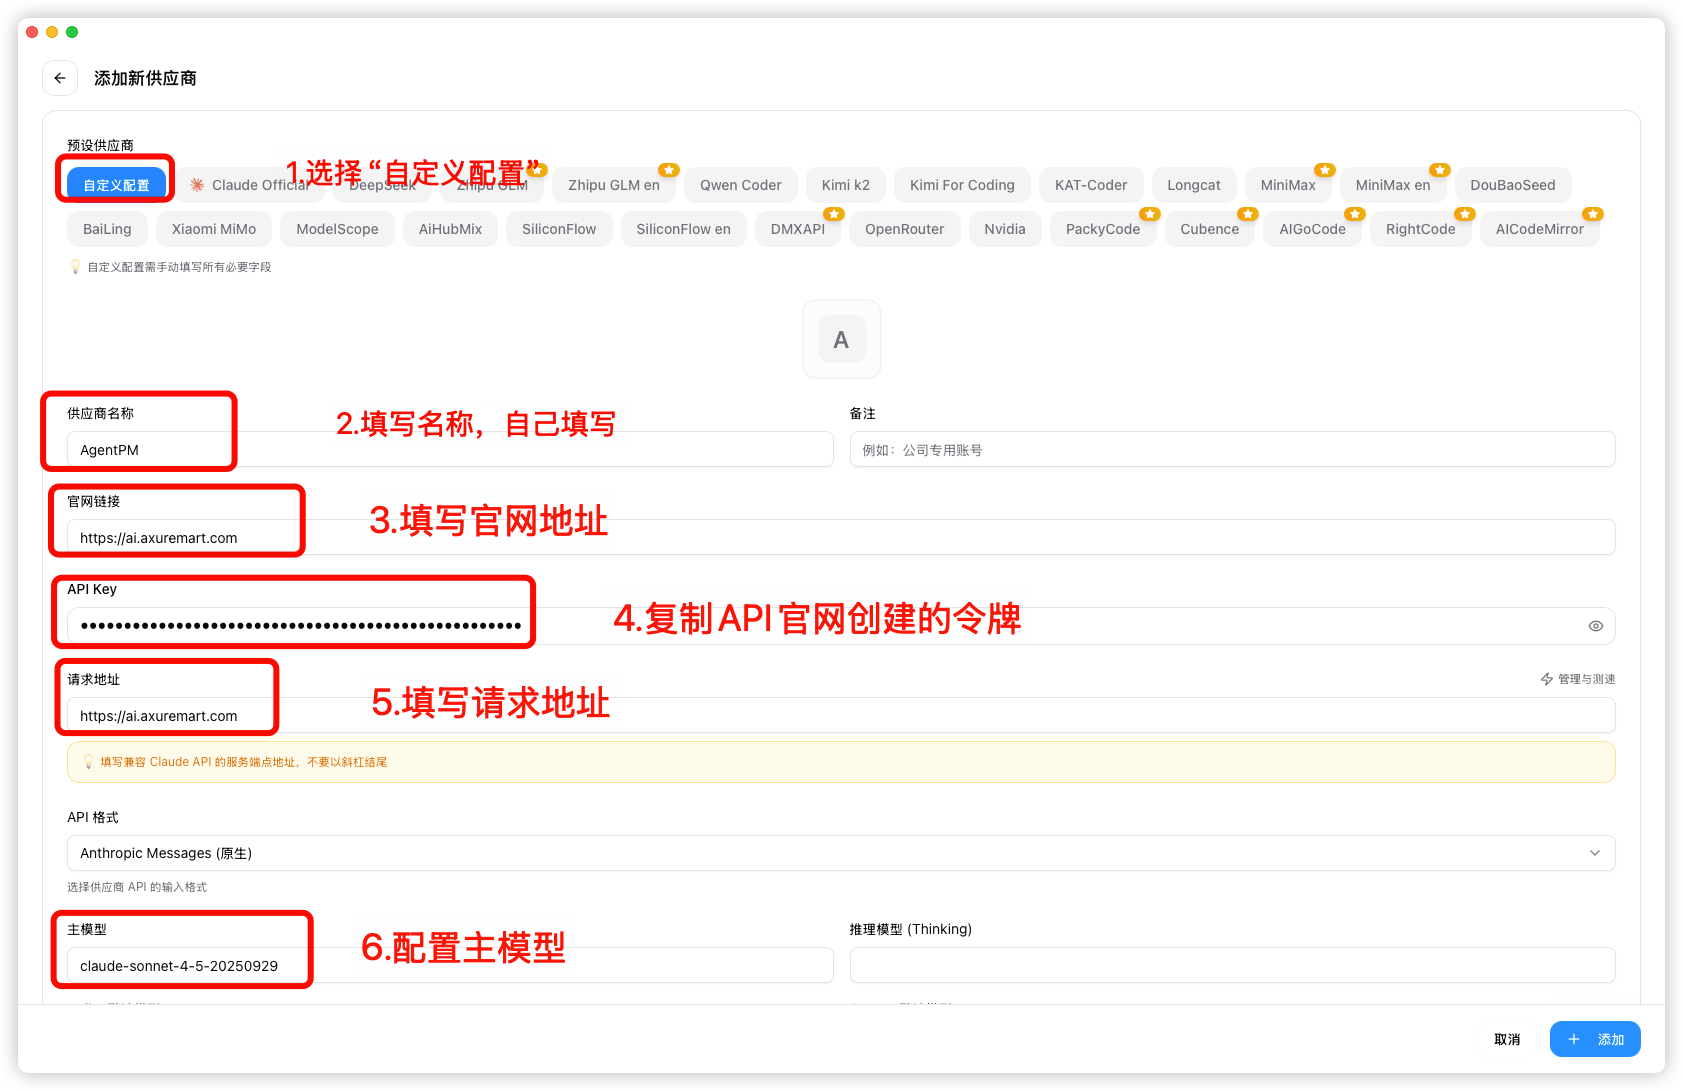Select Kimi k2 provider preset
The width and height of the screenshot is (1683, 1091).
pyautogui.click(x=846, y=185)
